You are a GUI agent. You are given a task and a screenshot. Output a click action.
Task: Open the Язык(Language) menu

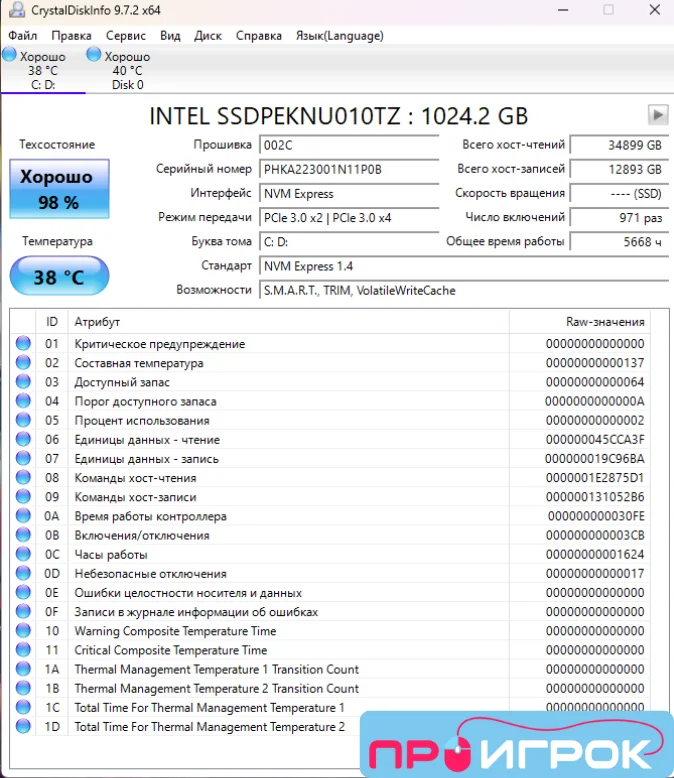(339, 36)
